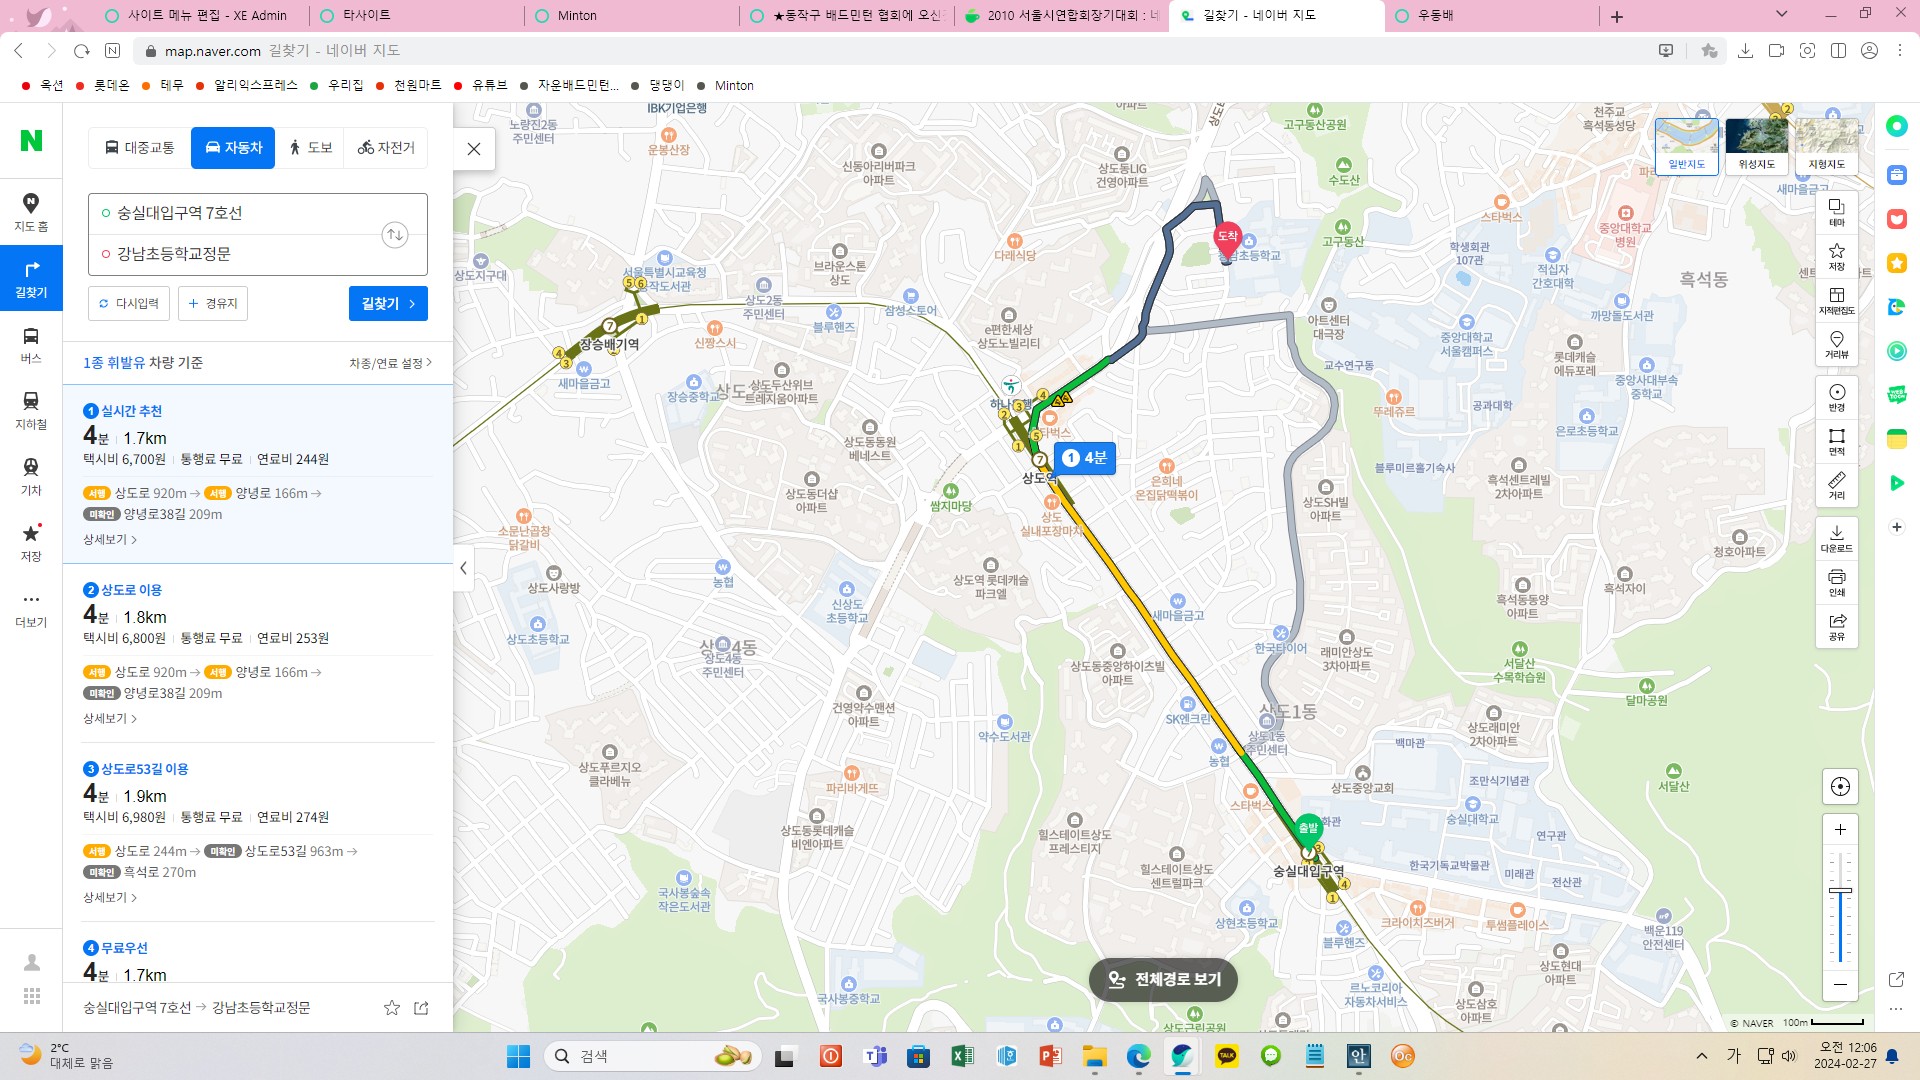Viewport: 1920px width, 1080px height.
Task: Expand 상세보기 for 상도로 이용 route
Action: 109,718
